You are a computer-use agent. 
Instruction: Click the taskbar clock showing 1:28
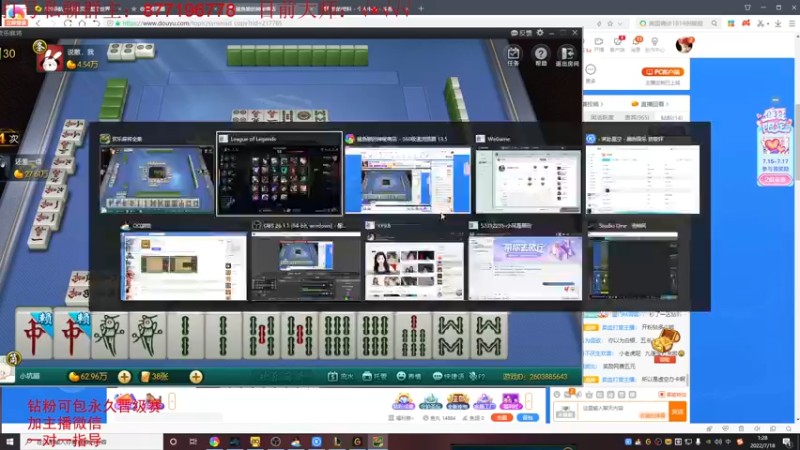point(763,442)
